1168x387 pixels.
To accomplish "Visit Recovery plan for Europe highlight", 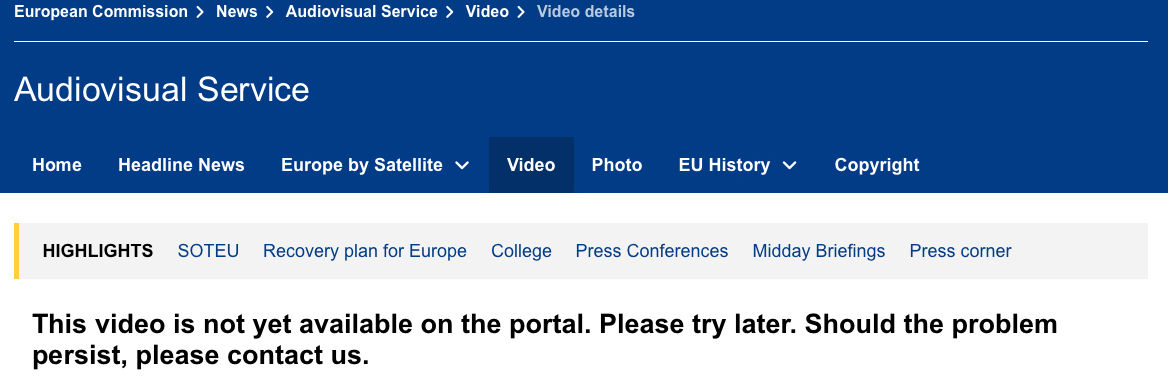I will (364, 252).
